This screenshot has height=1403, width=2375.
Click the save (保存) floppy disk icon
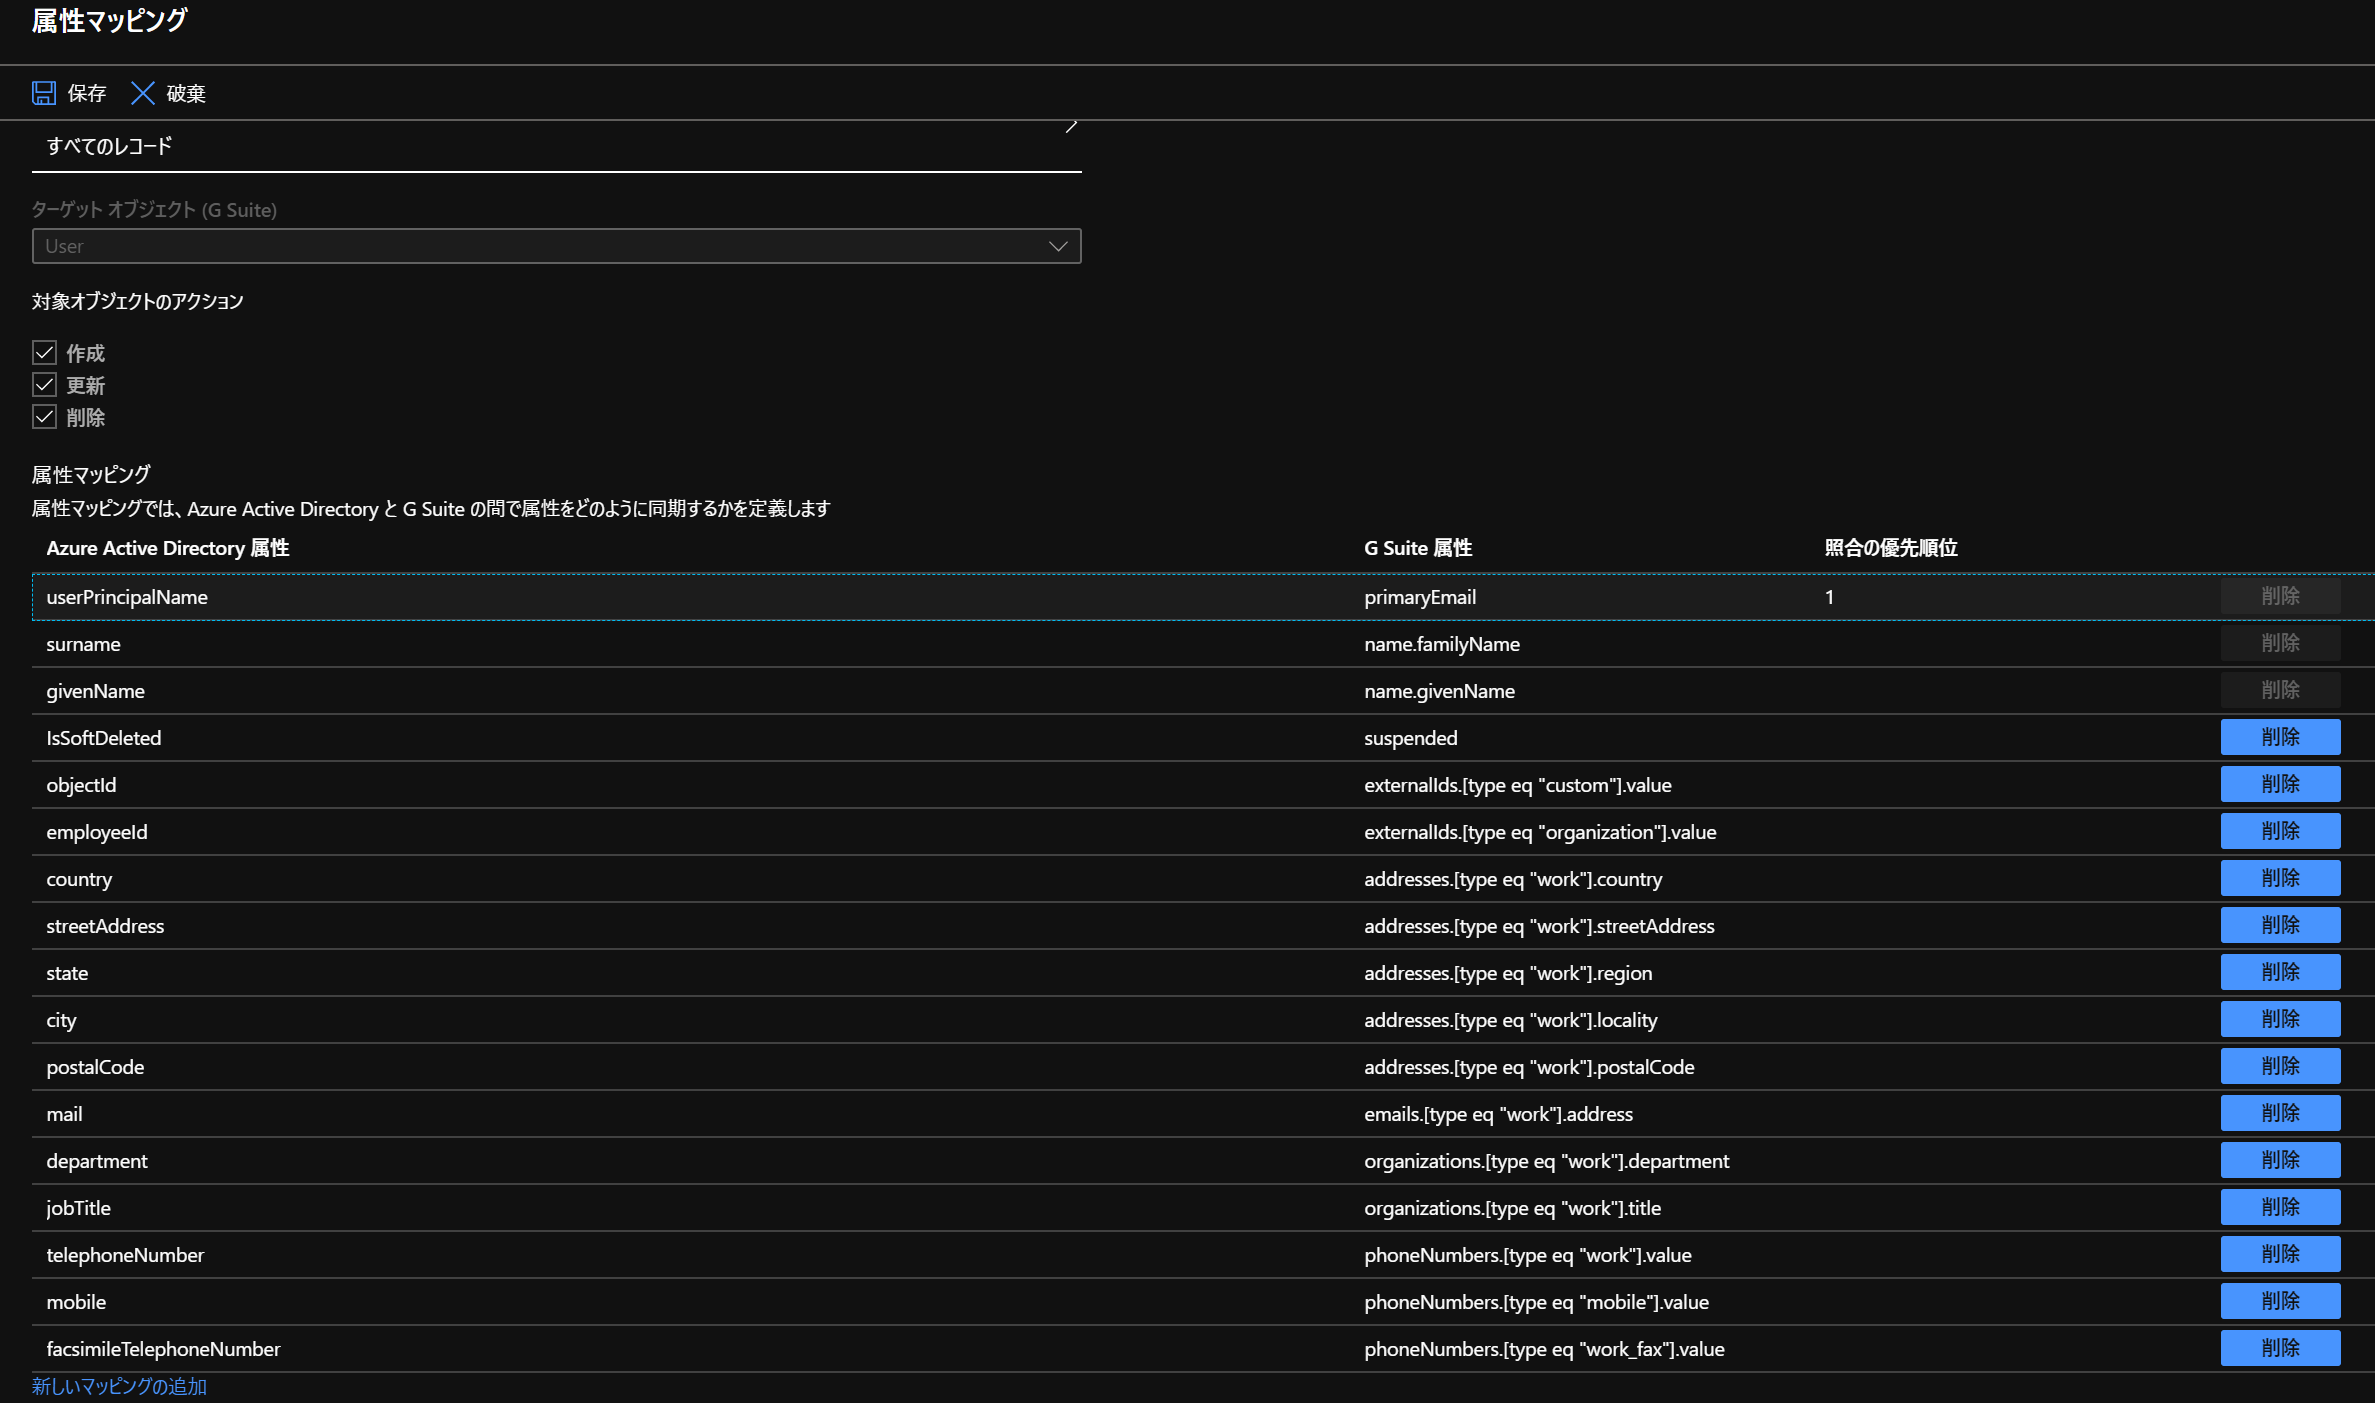point(44,93)
